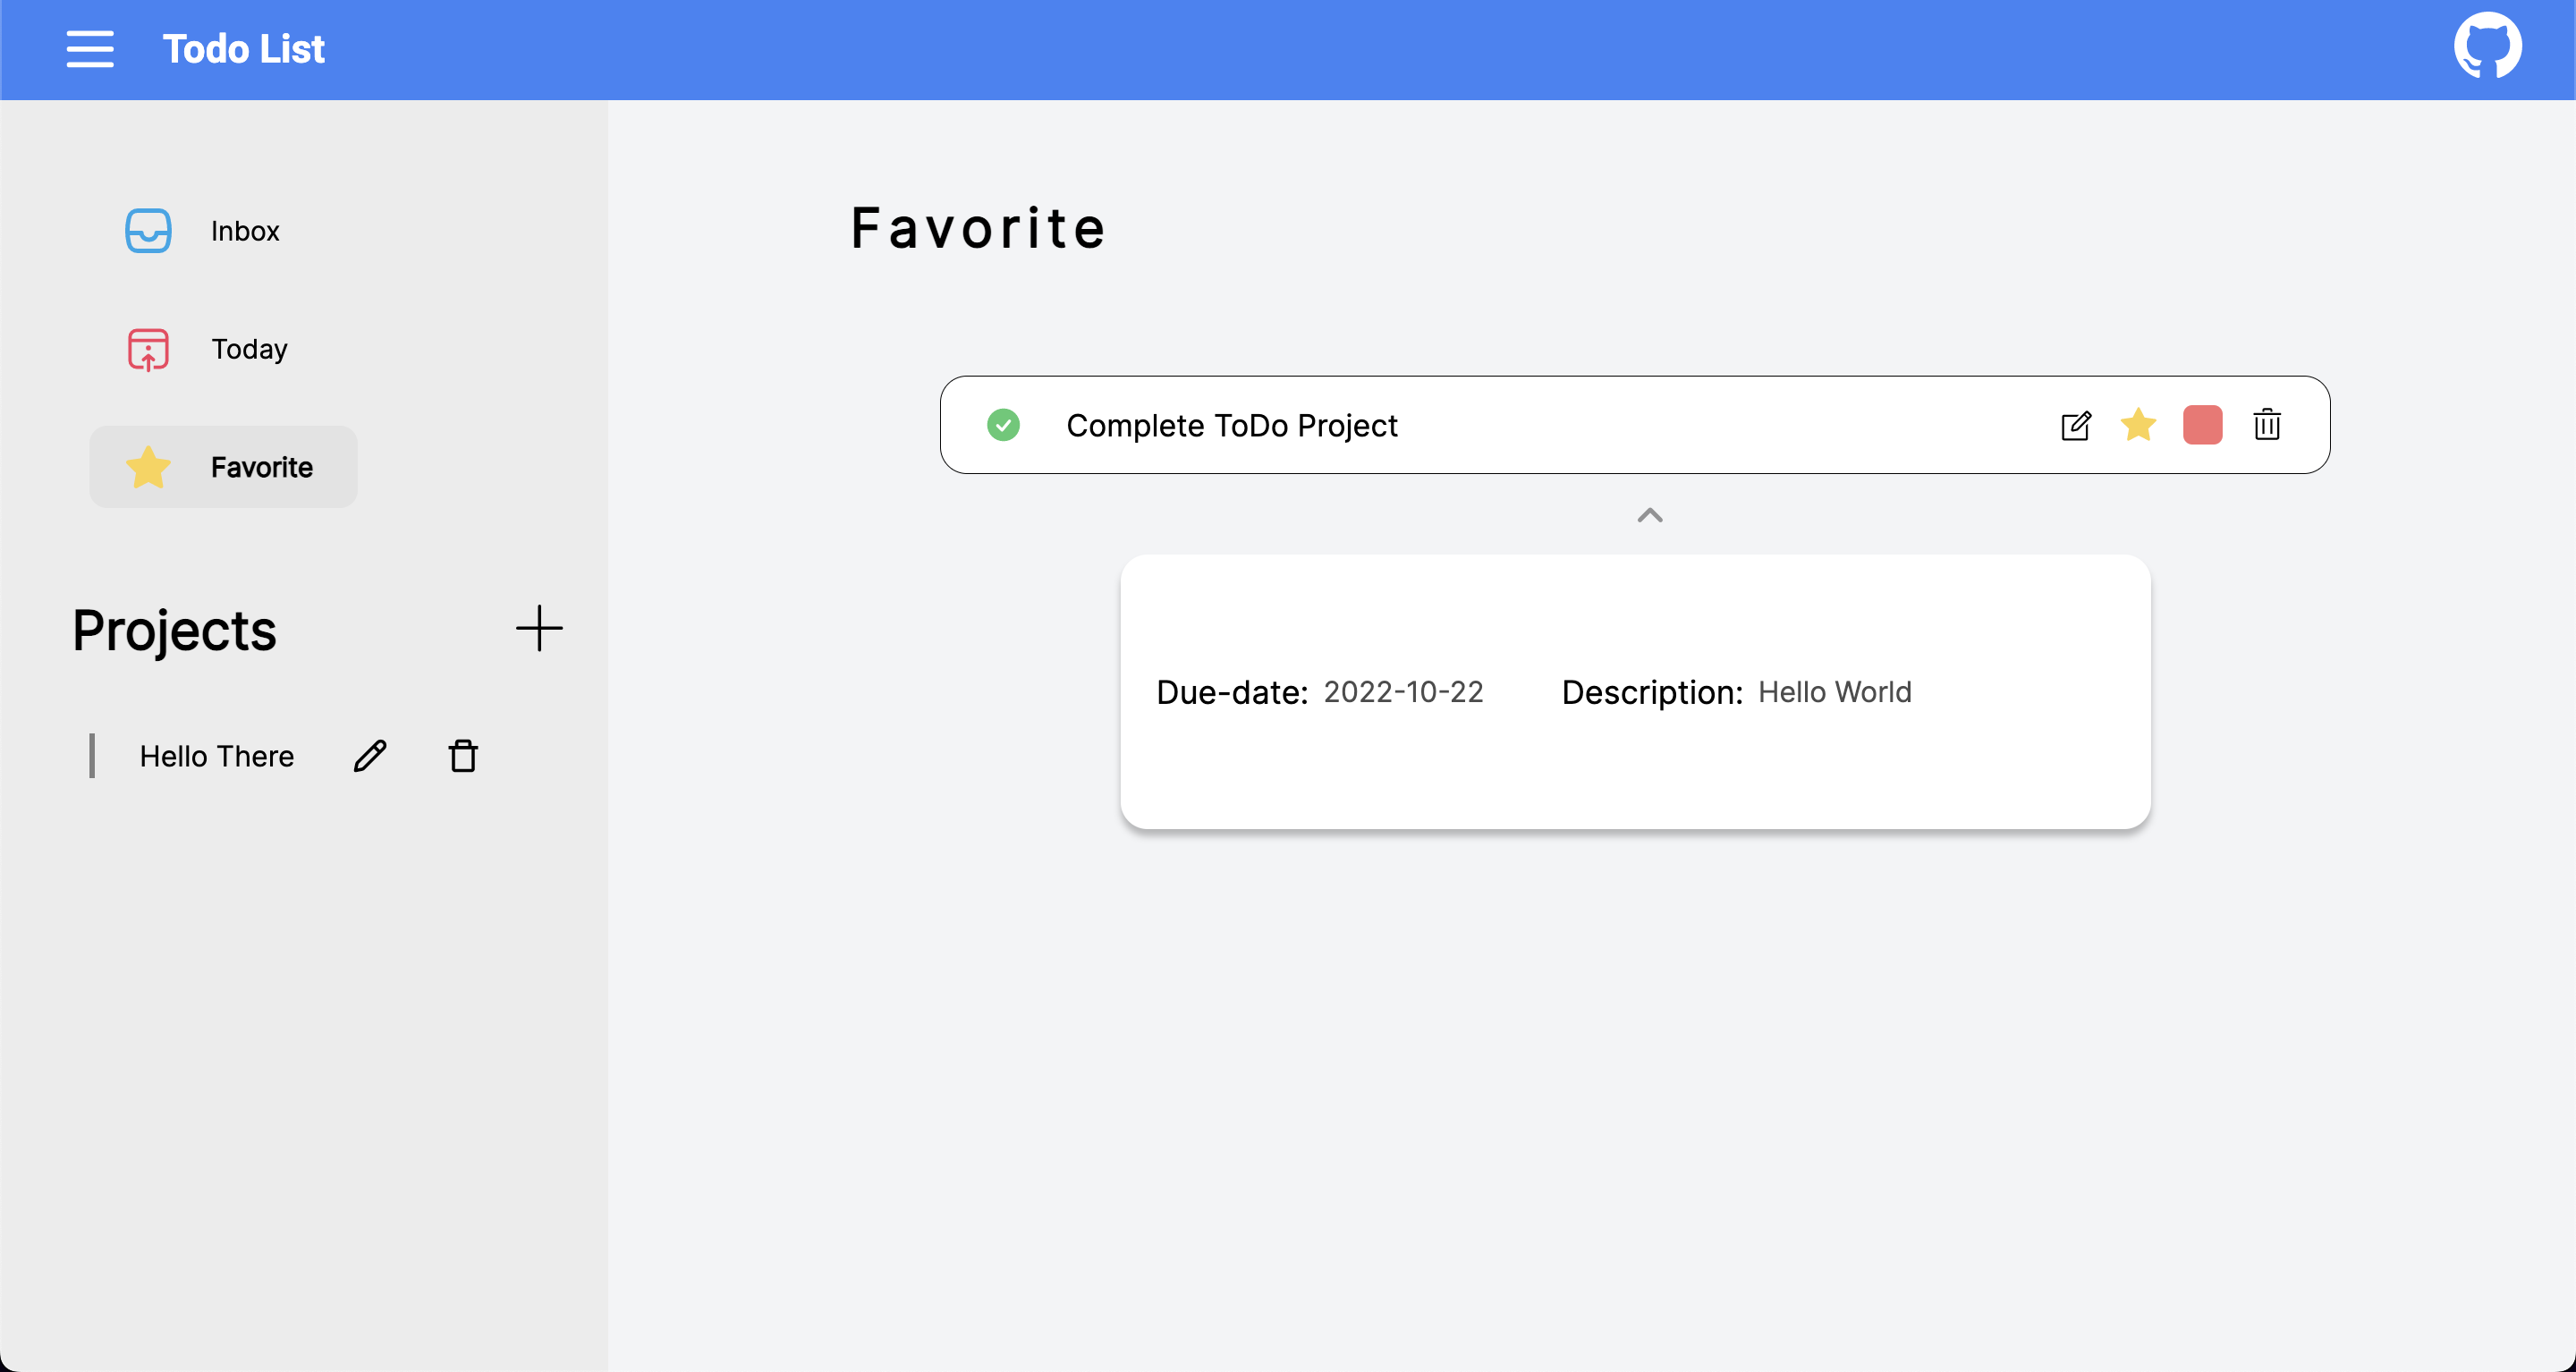Toggle the sidebar with hamburger menu
Screen dimensions: 2576x1372
point(89,48)
